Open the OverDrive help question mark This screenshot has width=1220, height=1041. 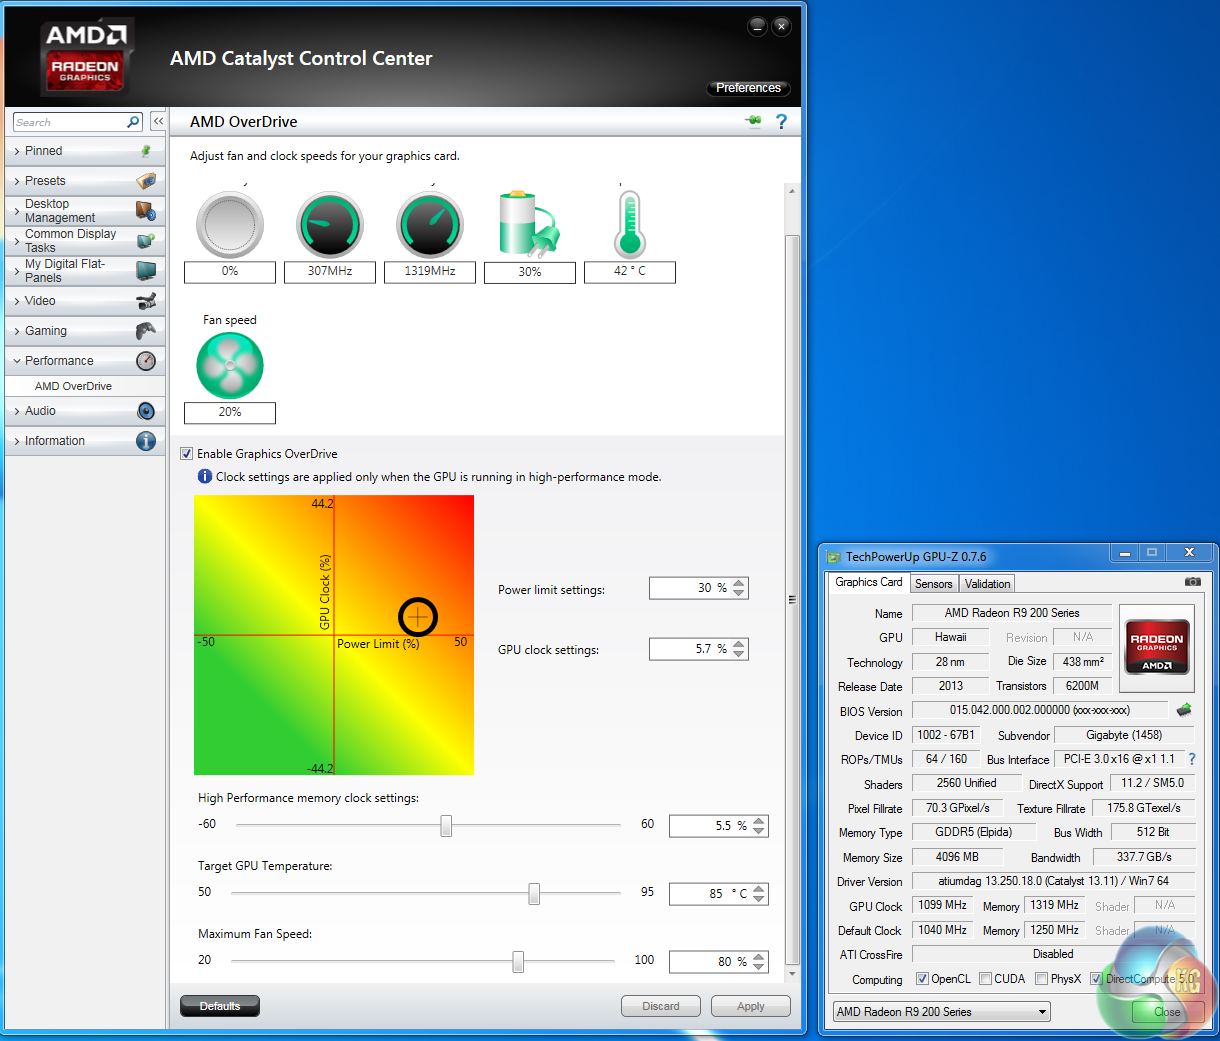pyautogui.click(x=781, y=121)
